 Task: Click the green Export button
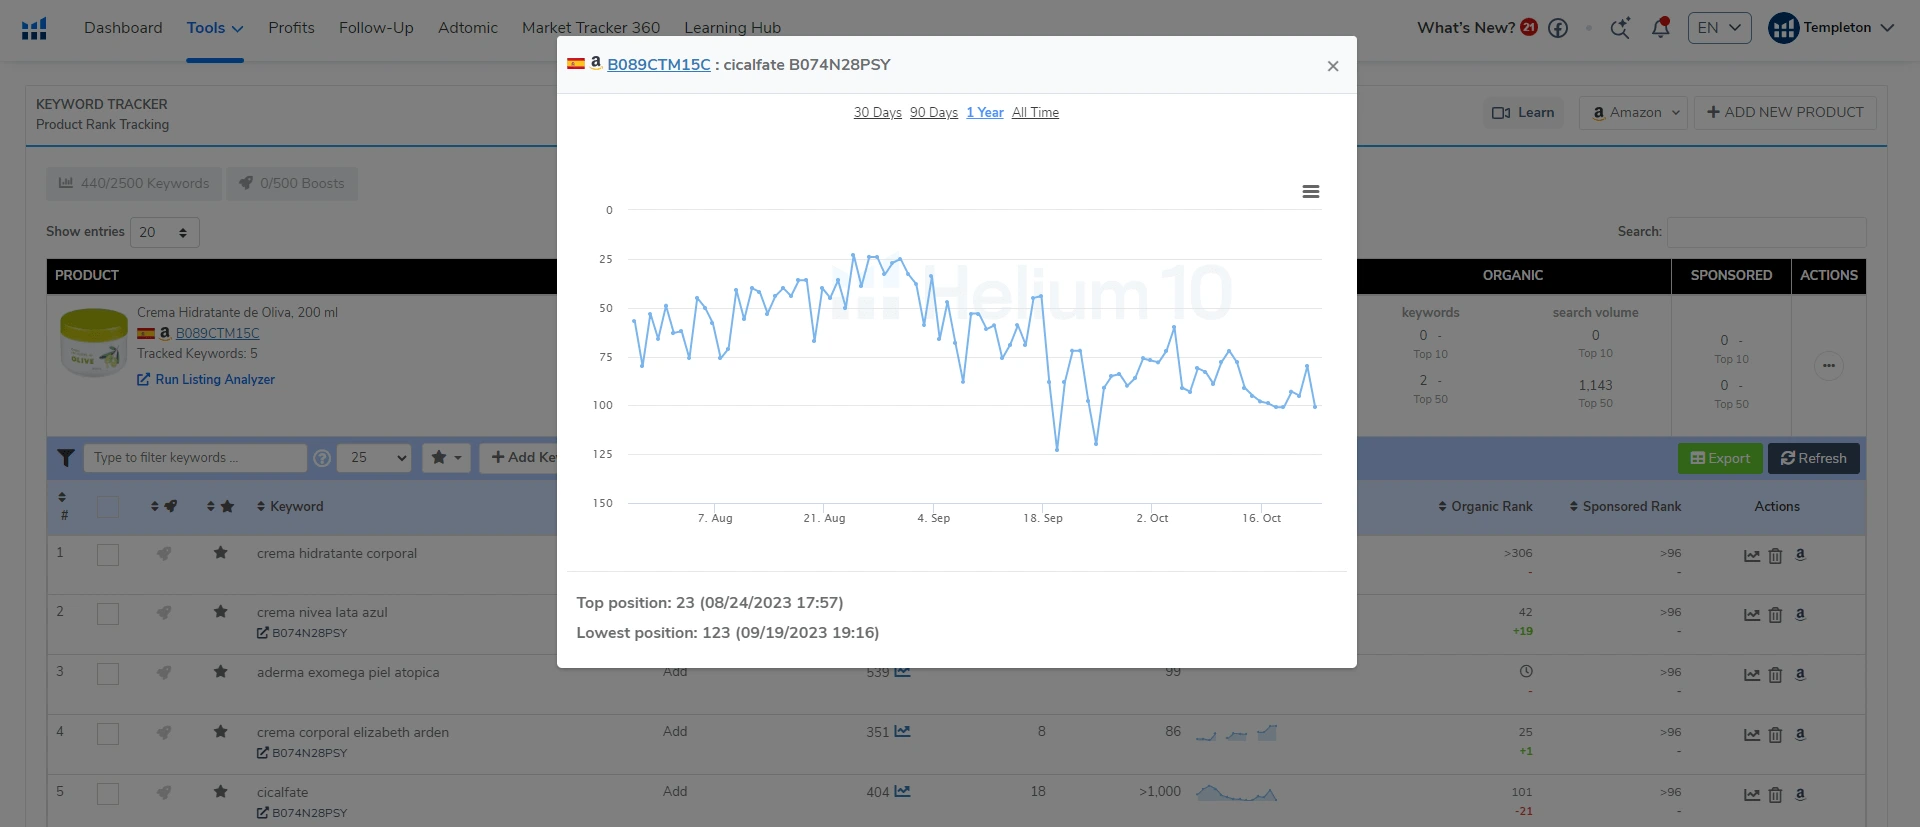(1720, 459)
